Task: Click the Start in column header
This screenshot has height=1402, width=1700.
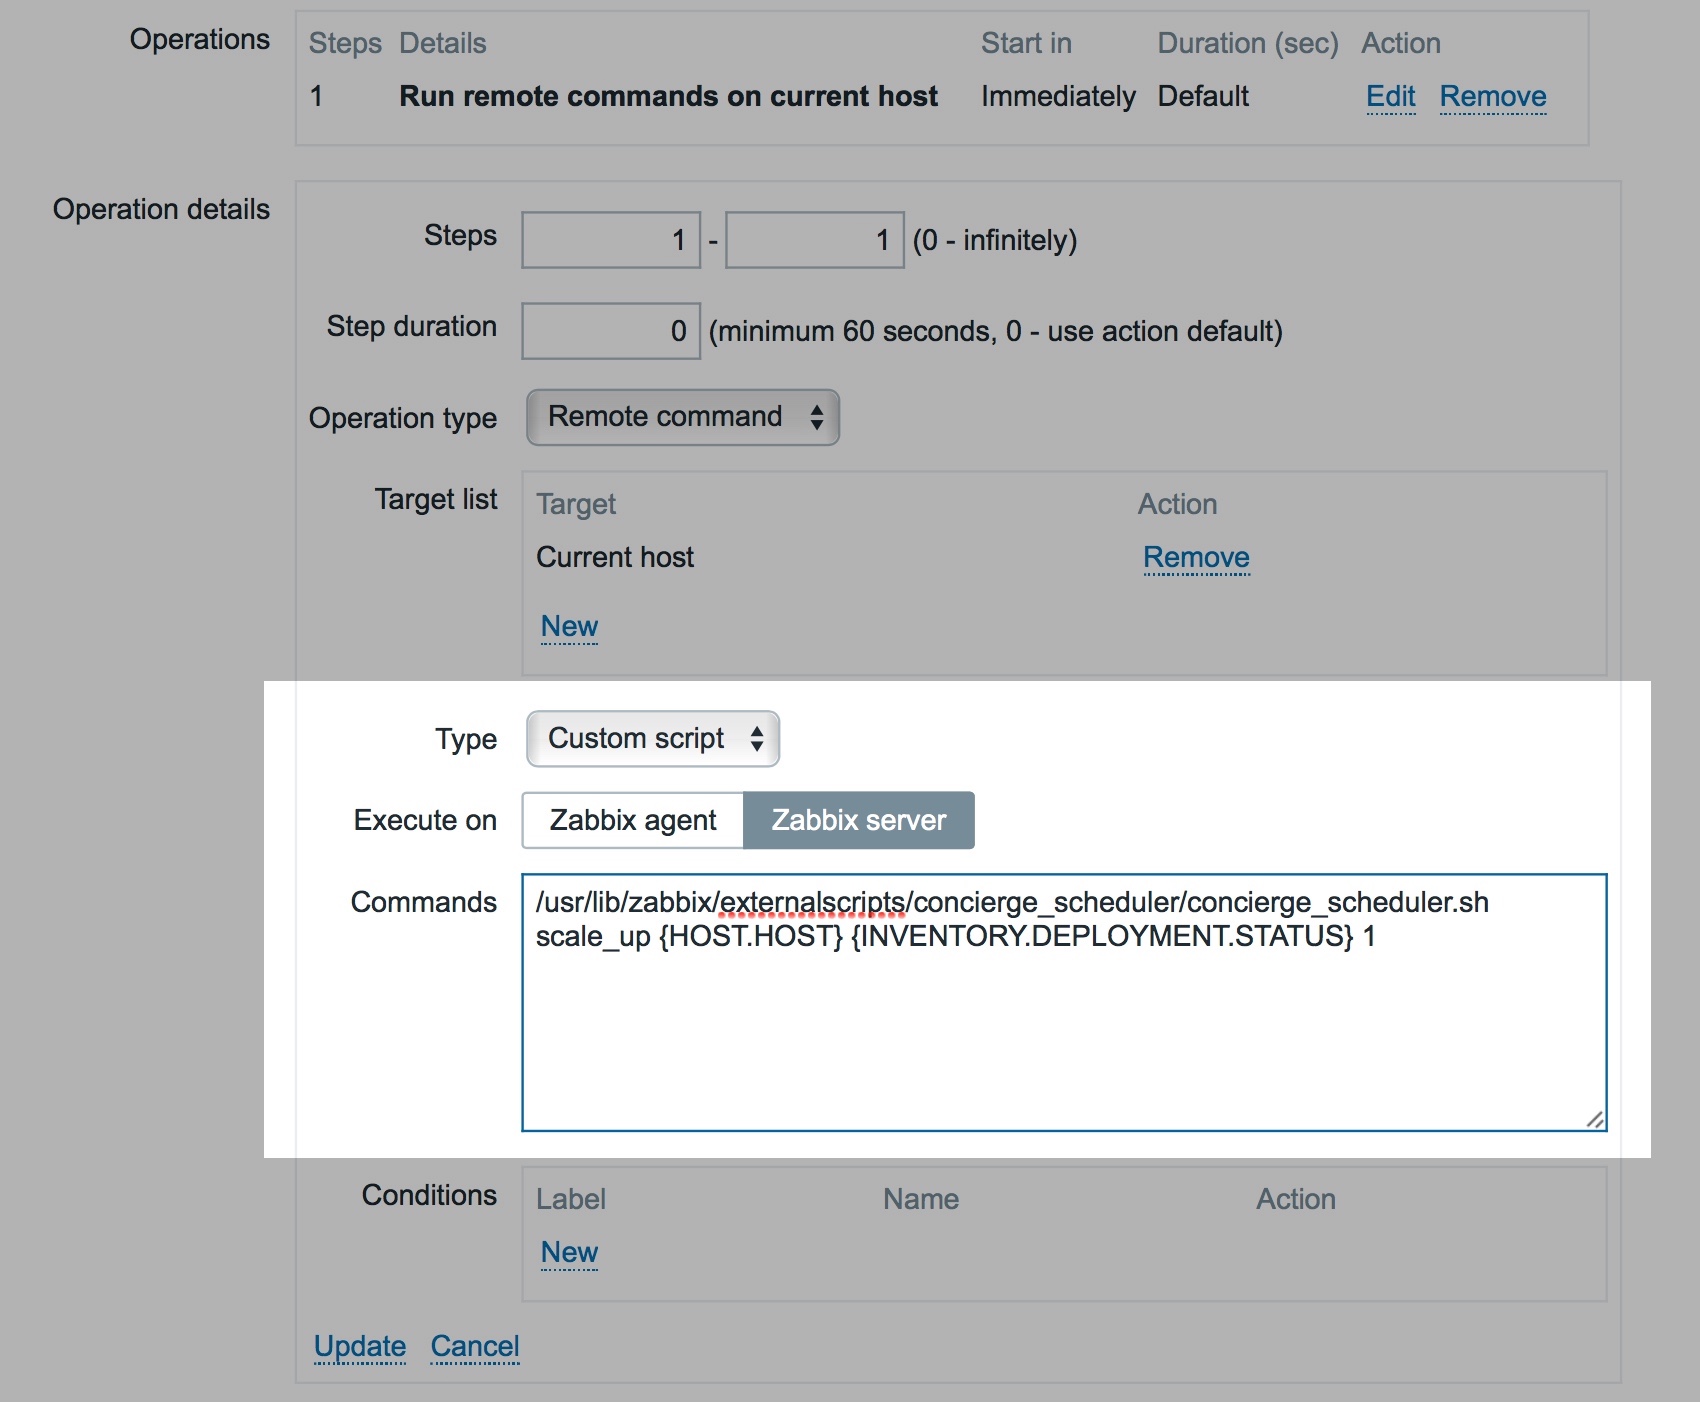Action: pyautogui.click(x=1026, y=43)
